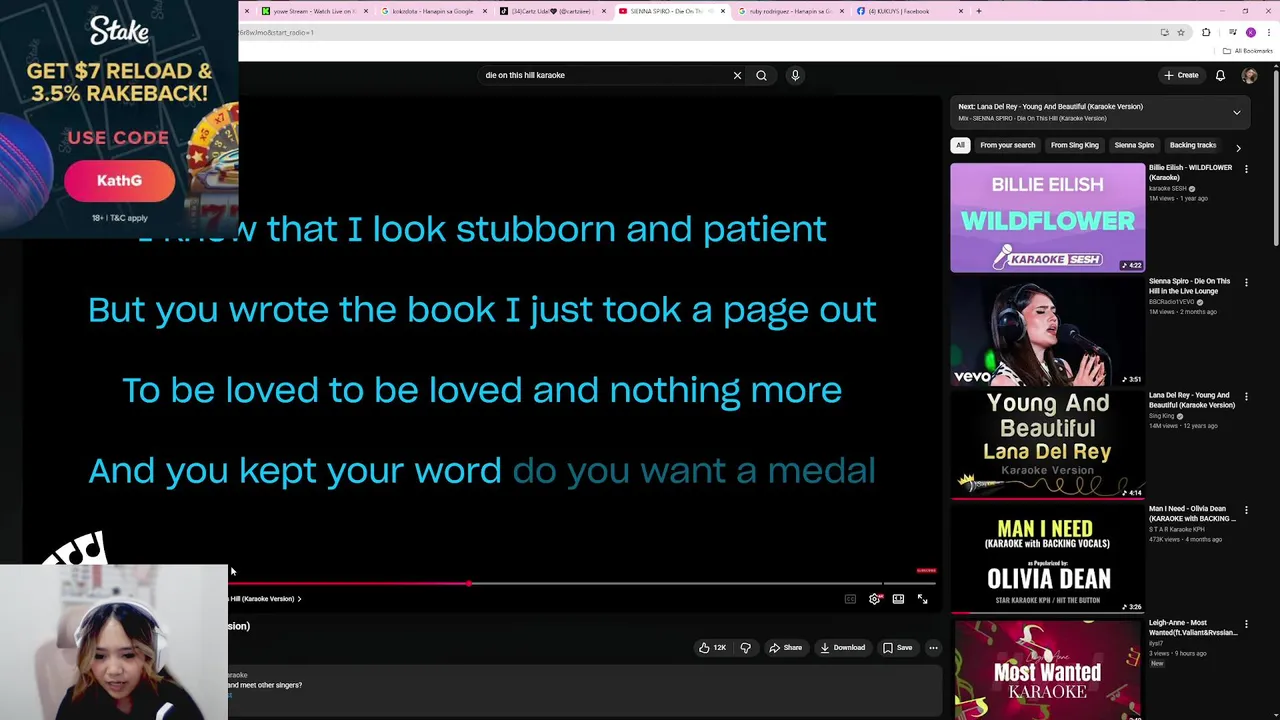Open options for Leigh-Anne Most Wanted video
Viewport: 1280px width, 720px height.
tap(1246, 625)
